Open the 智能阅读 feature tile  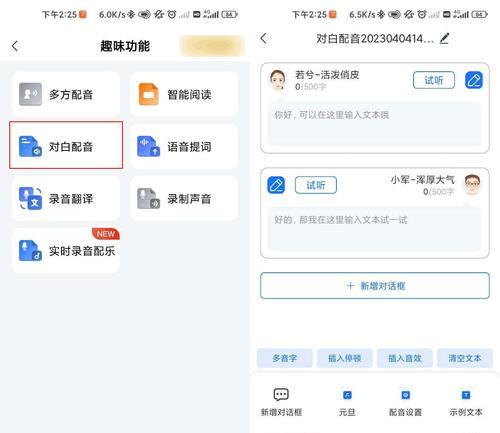(184, 94)
